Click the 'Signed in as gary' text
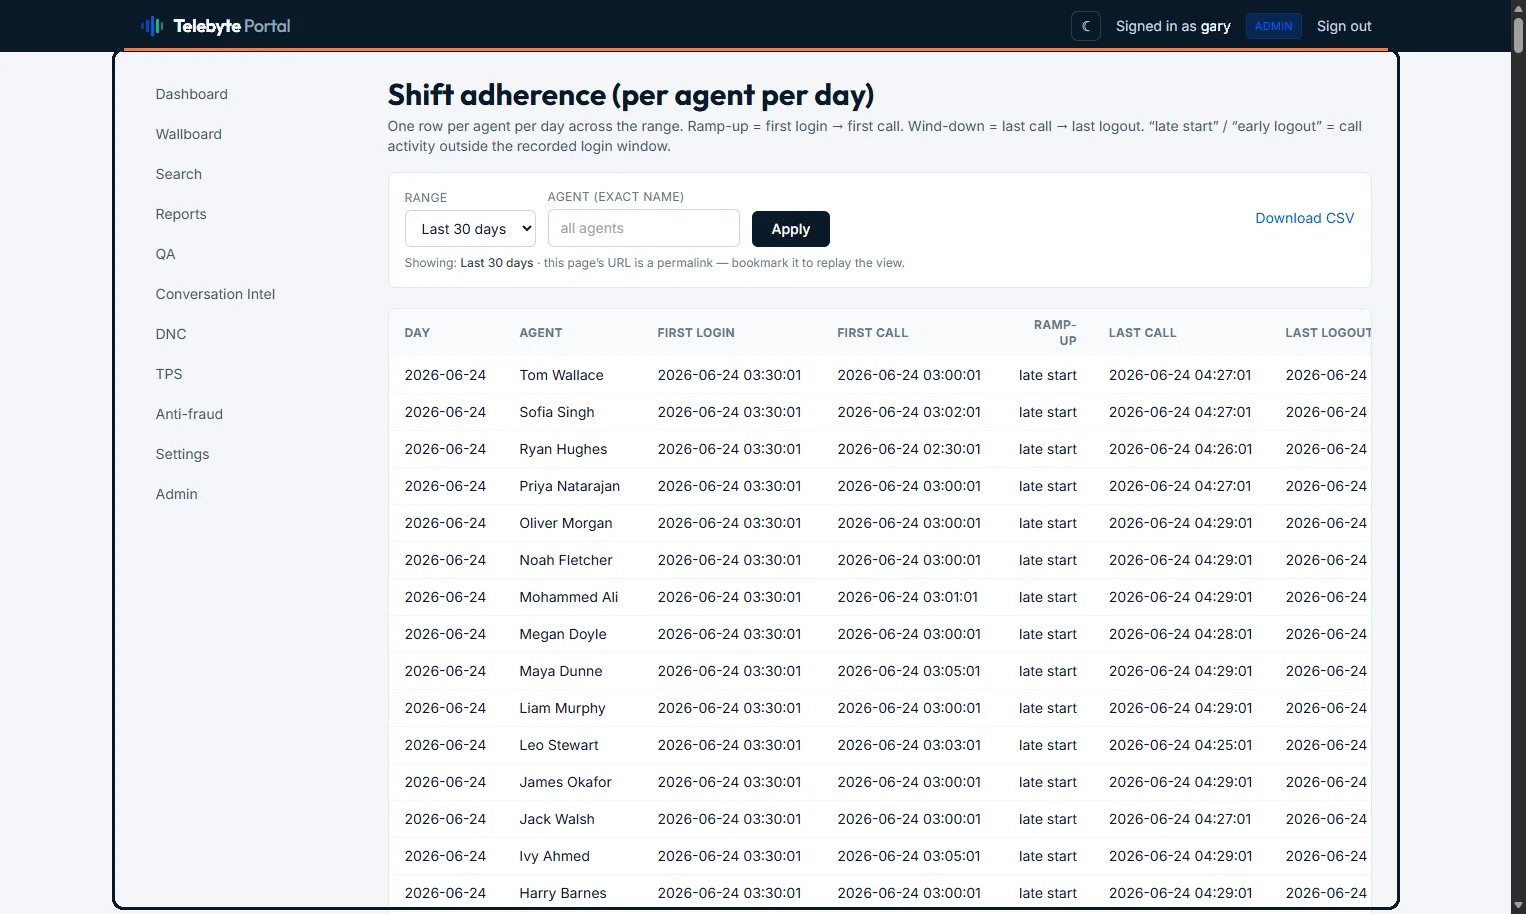 [x=1173, y=26]
